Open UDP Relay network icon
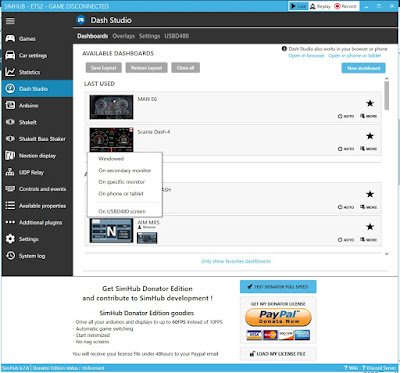 (x=10, y=172)
